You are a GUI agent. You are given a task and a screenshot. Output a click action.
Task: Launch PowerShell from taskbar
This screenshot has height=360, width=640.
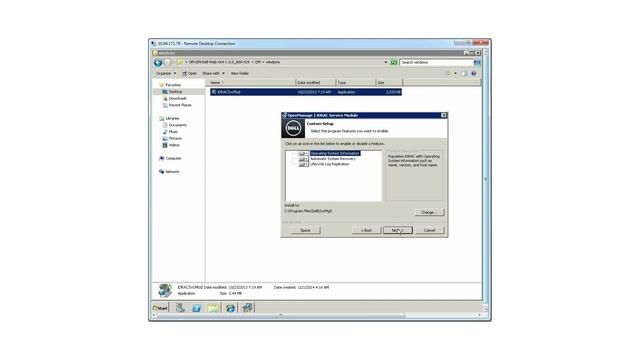tap(196, 308)
